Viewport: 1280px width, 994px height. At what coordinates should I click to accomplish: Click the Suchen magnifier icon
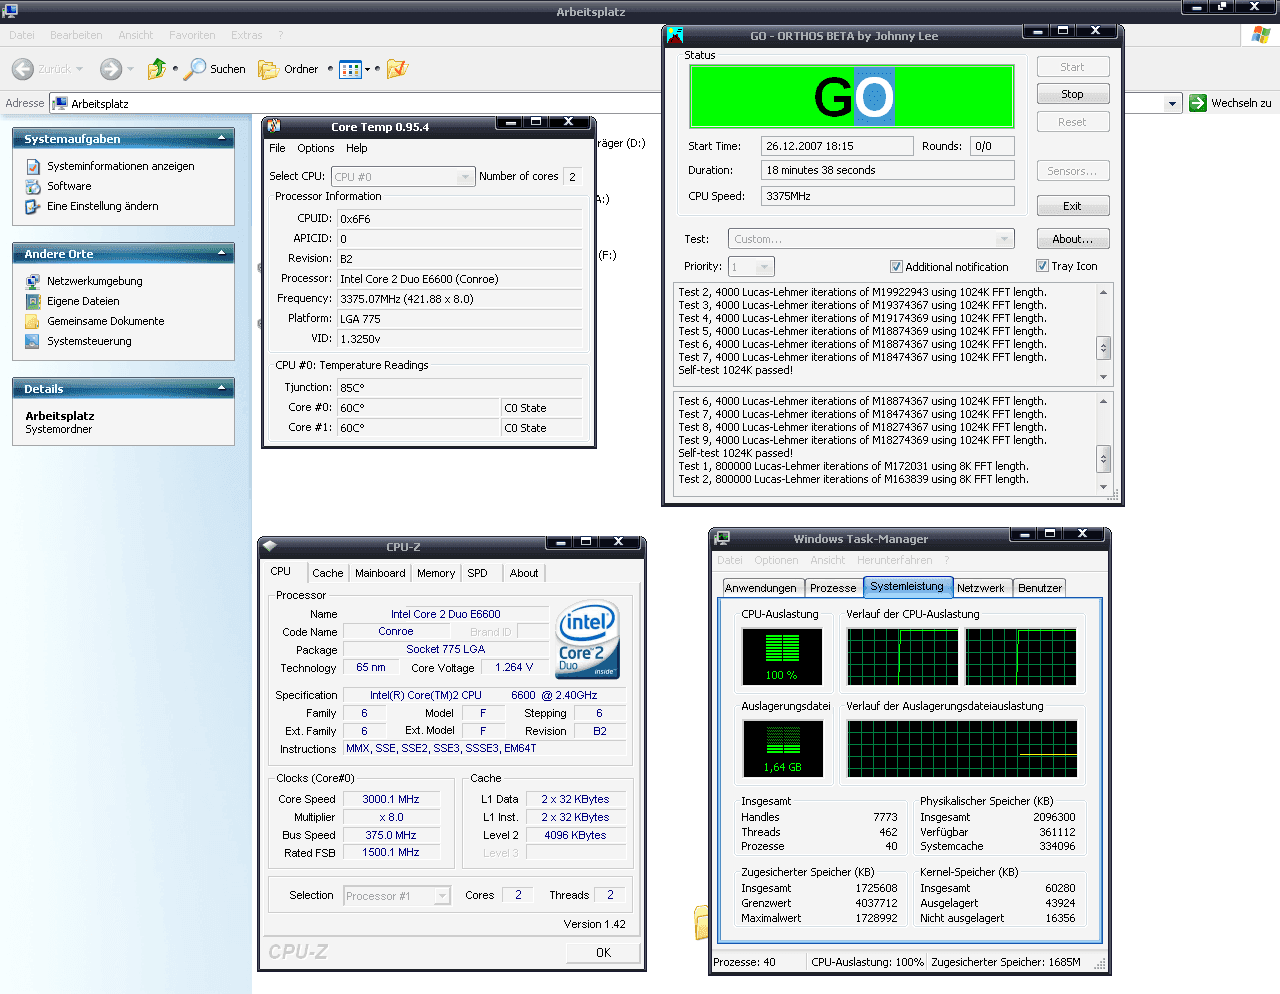tap(194, 69)
